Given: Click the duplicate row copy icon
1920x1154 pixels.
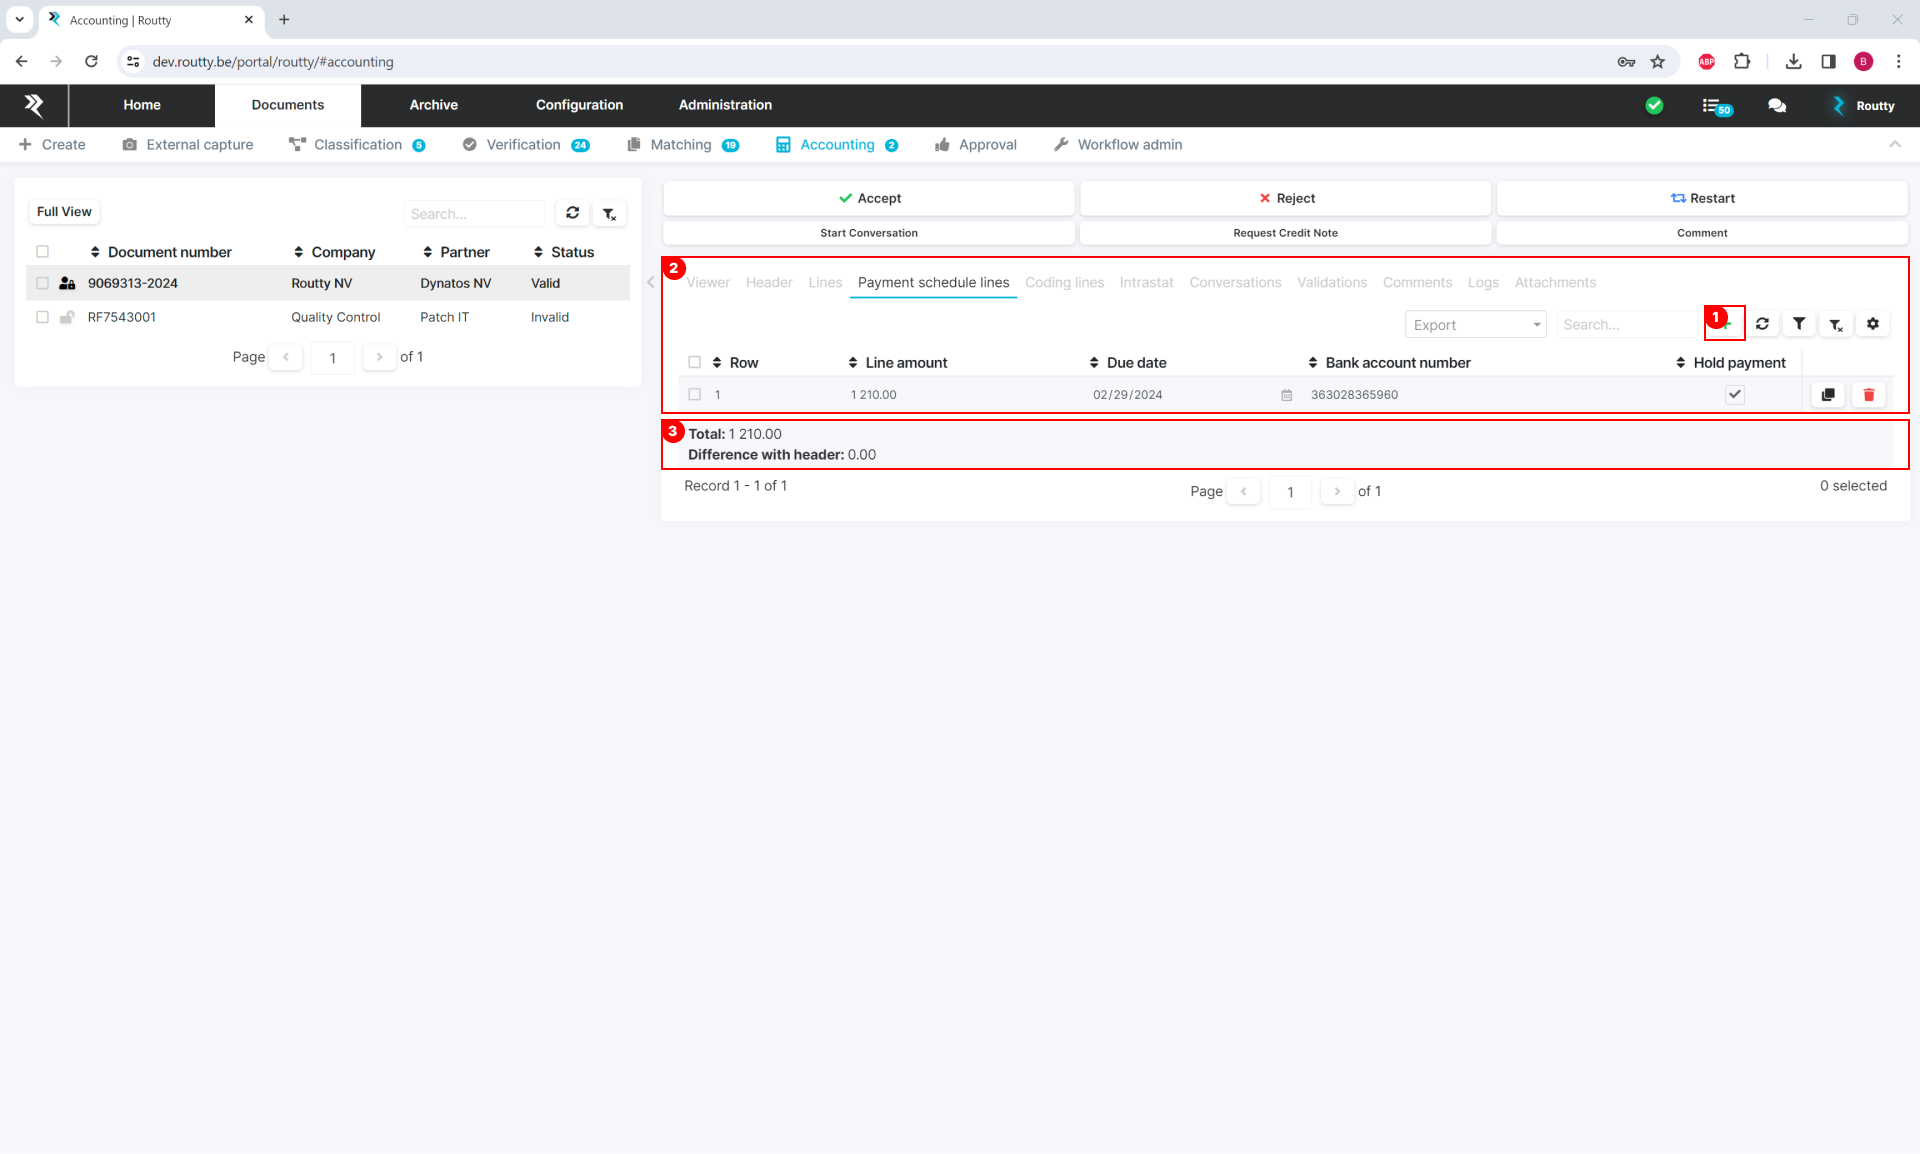Looking at the screenshot, I should click(x=1827, y=395).
